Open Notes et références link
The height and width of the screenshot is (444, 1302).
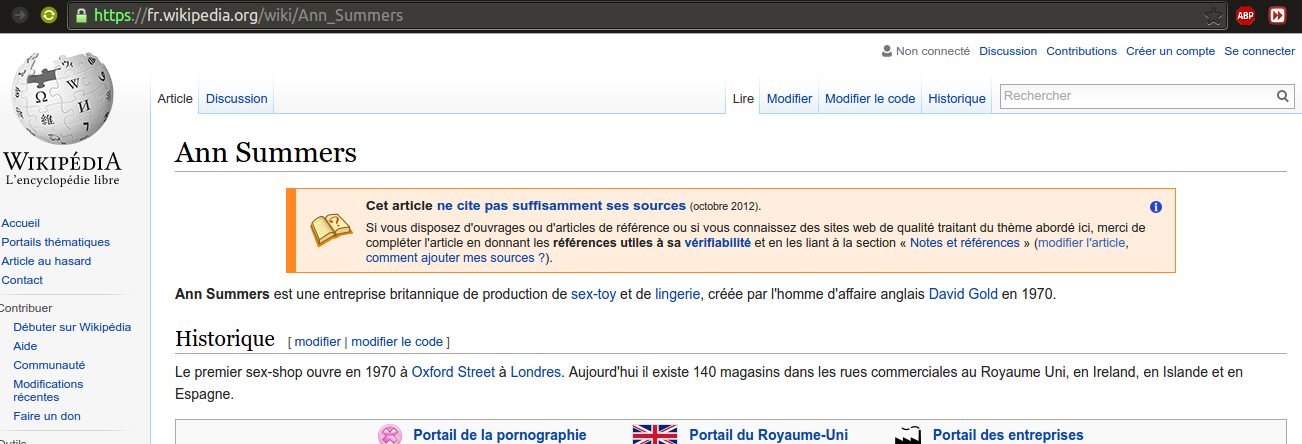coord(964,242)
